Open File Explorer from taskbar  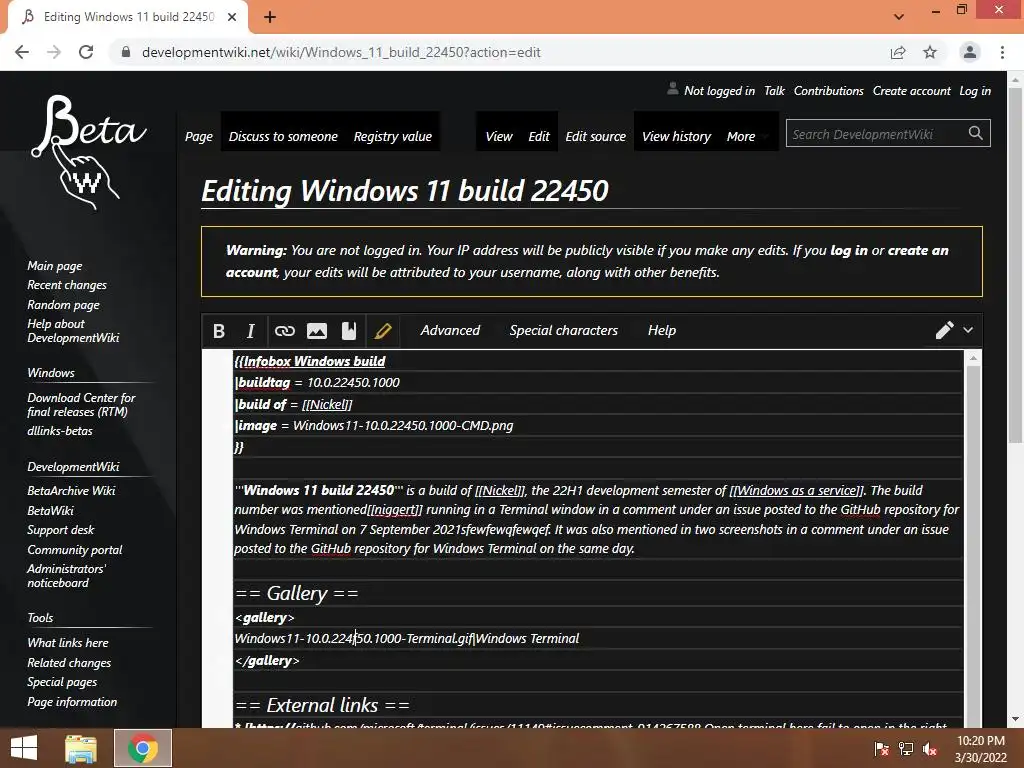point(81,748)
